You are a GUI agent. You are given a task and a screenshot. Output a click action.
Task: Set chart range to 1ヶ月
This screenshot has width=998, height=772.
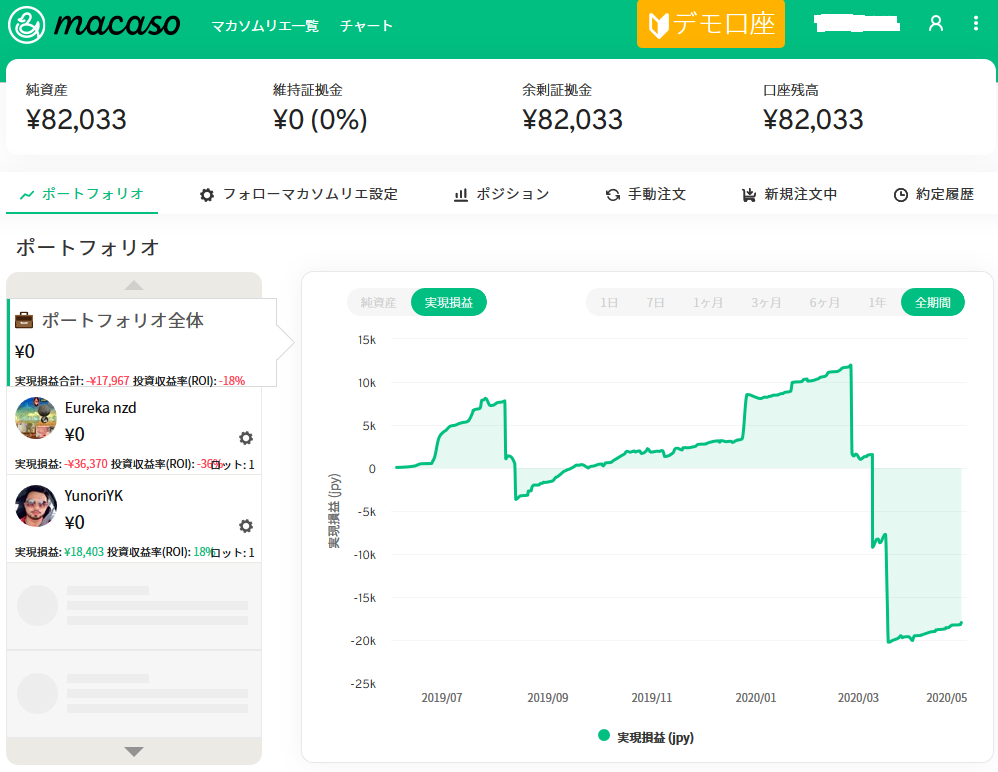708,302
